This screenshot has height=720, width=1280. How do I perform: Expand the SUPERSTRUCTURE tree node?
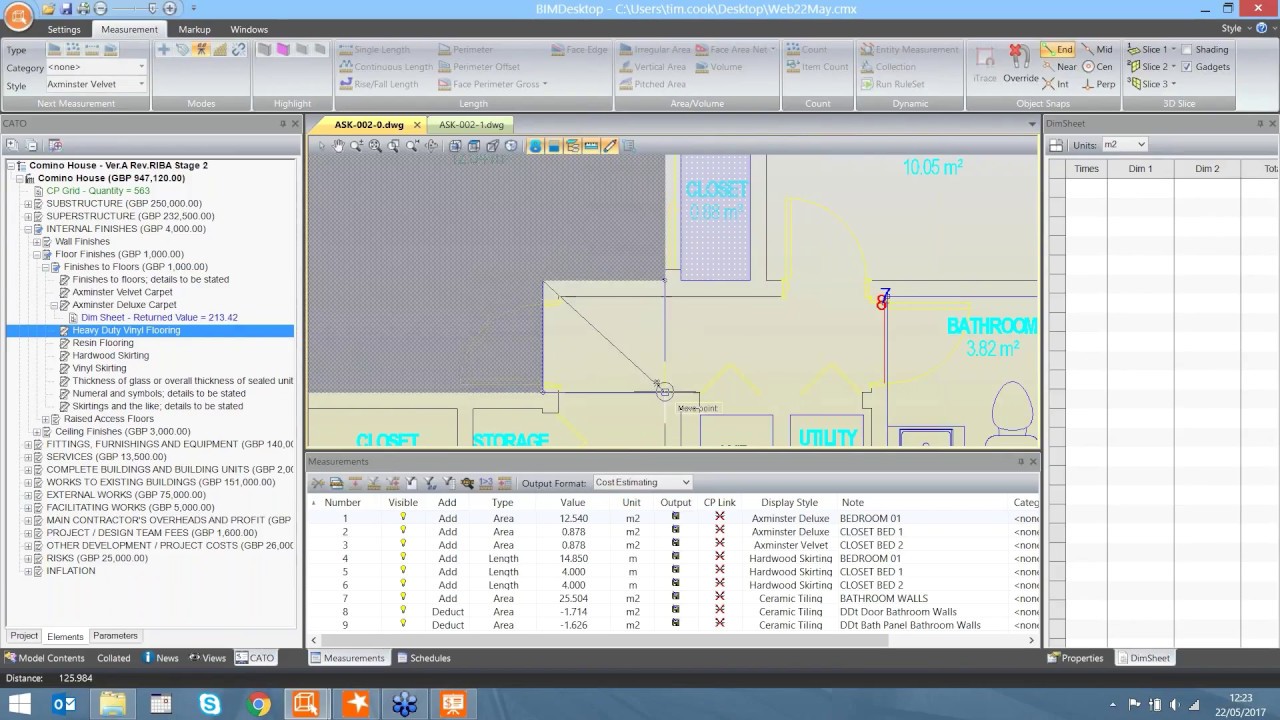coord(28,216)
